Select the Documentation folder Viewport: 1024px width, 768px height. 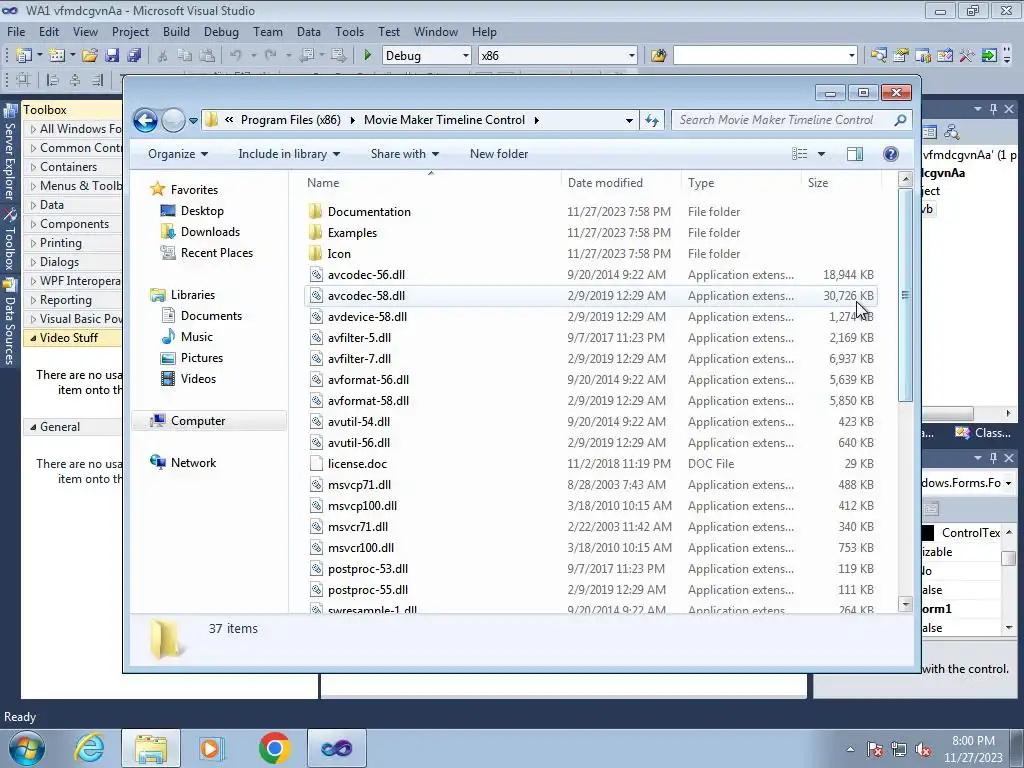tap(369, 212)
